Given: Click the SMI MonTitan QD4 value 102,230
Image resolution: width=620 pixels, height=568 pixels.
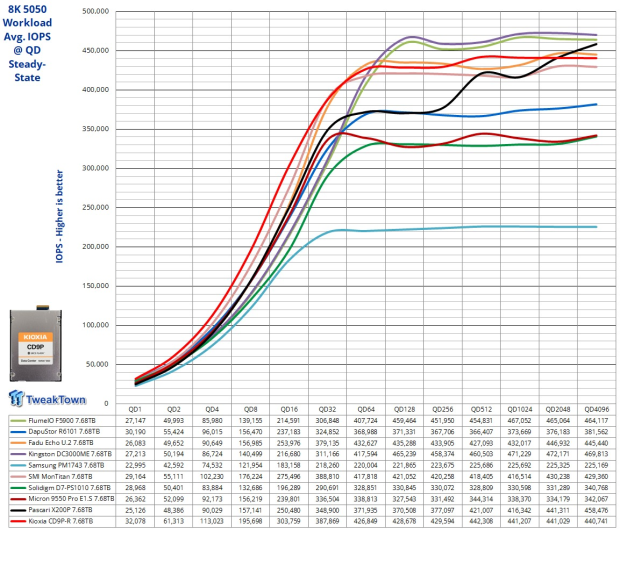Looking at the screenshot, I should [212, 477].
